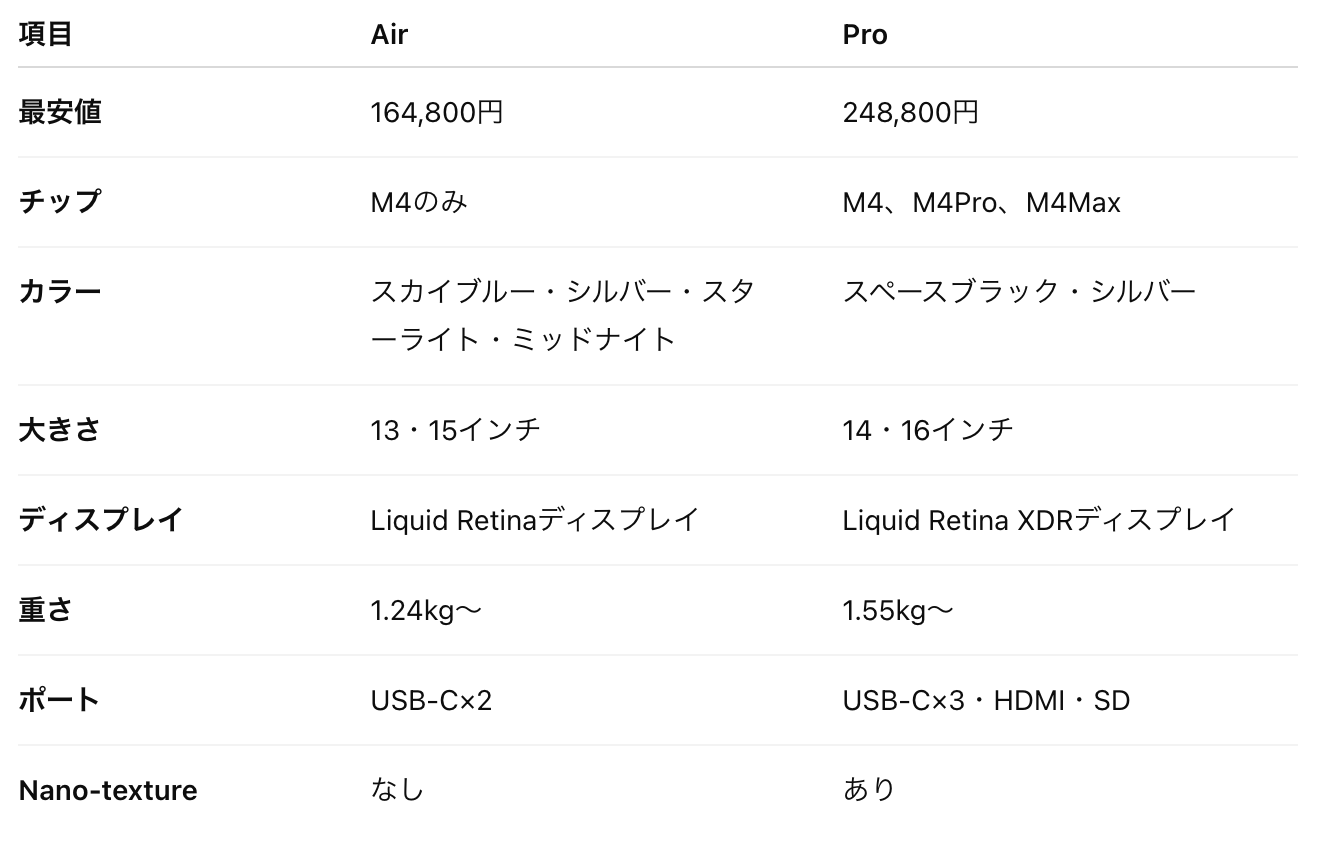Viewport: 1330px width, 862px height.
Task: Click the M4のみ cell
Action: 419,202
